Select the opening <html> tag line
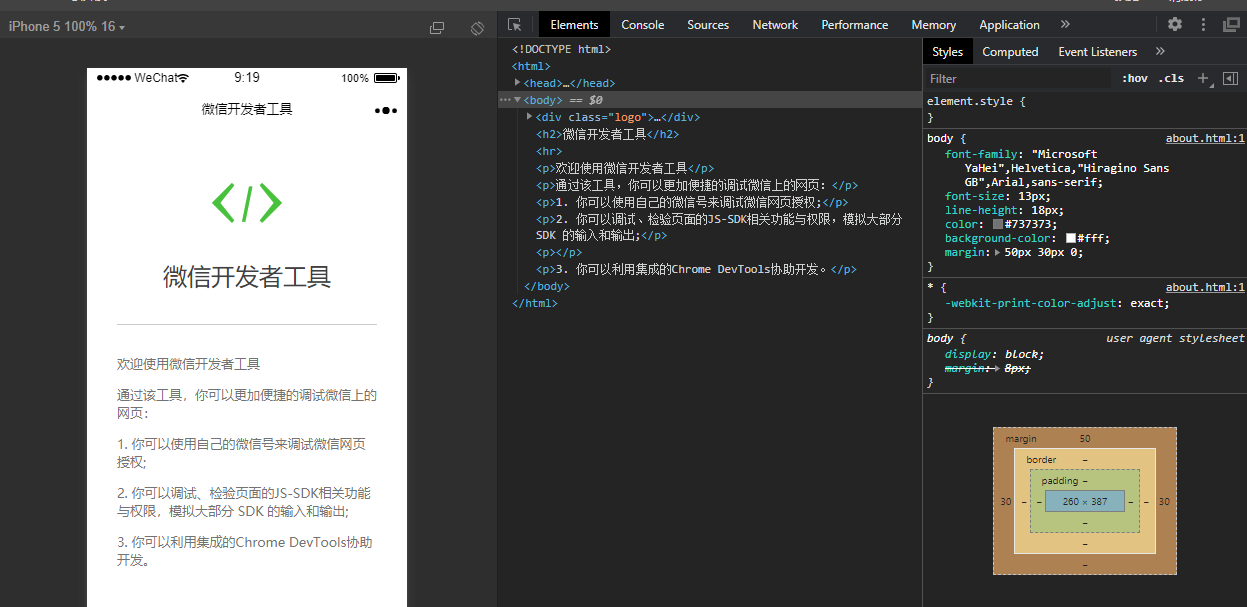The image size is (1247, 607). click(531, 66)
